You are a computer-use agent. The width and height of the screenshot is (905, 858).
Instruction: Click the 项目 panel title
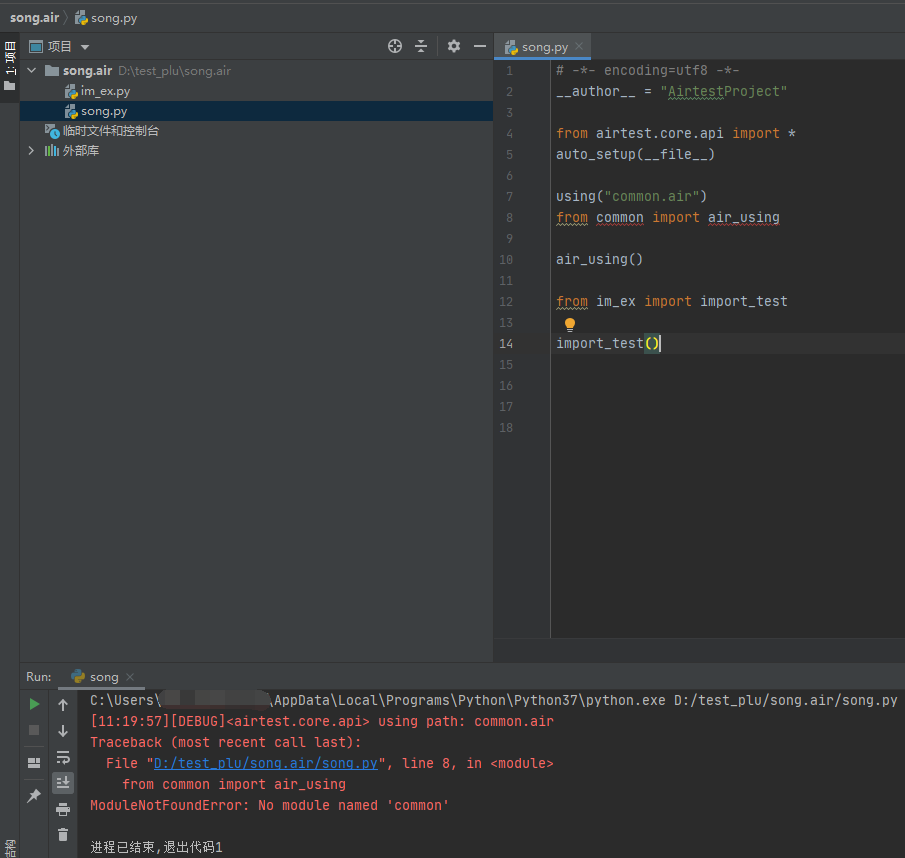(59, 47)
